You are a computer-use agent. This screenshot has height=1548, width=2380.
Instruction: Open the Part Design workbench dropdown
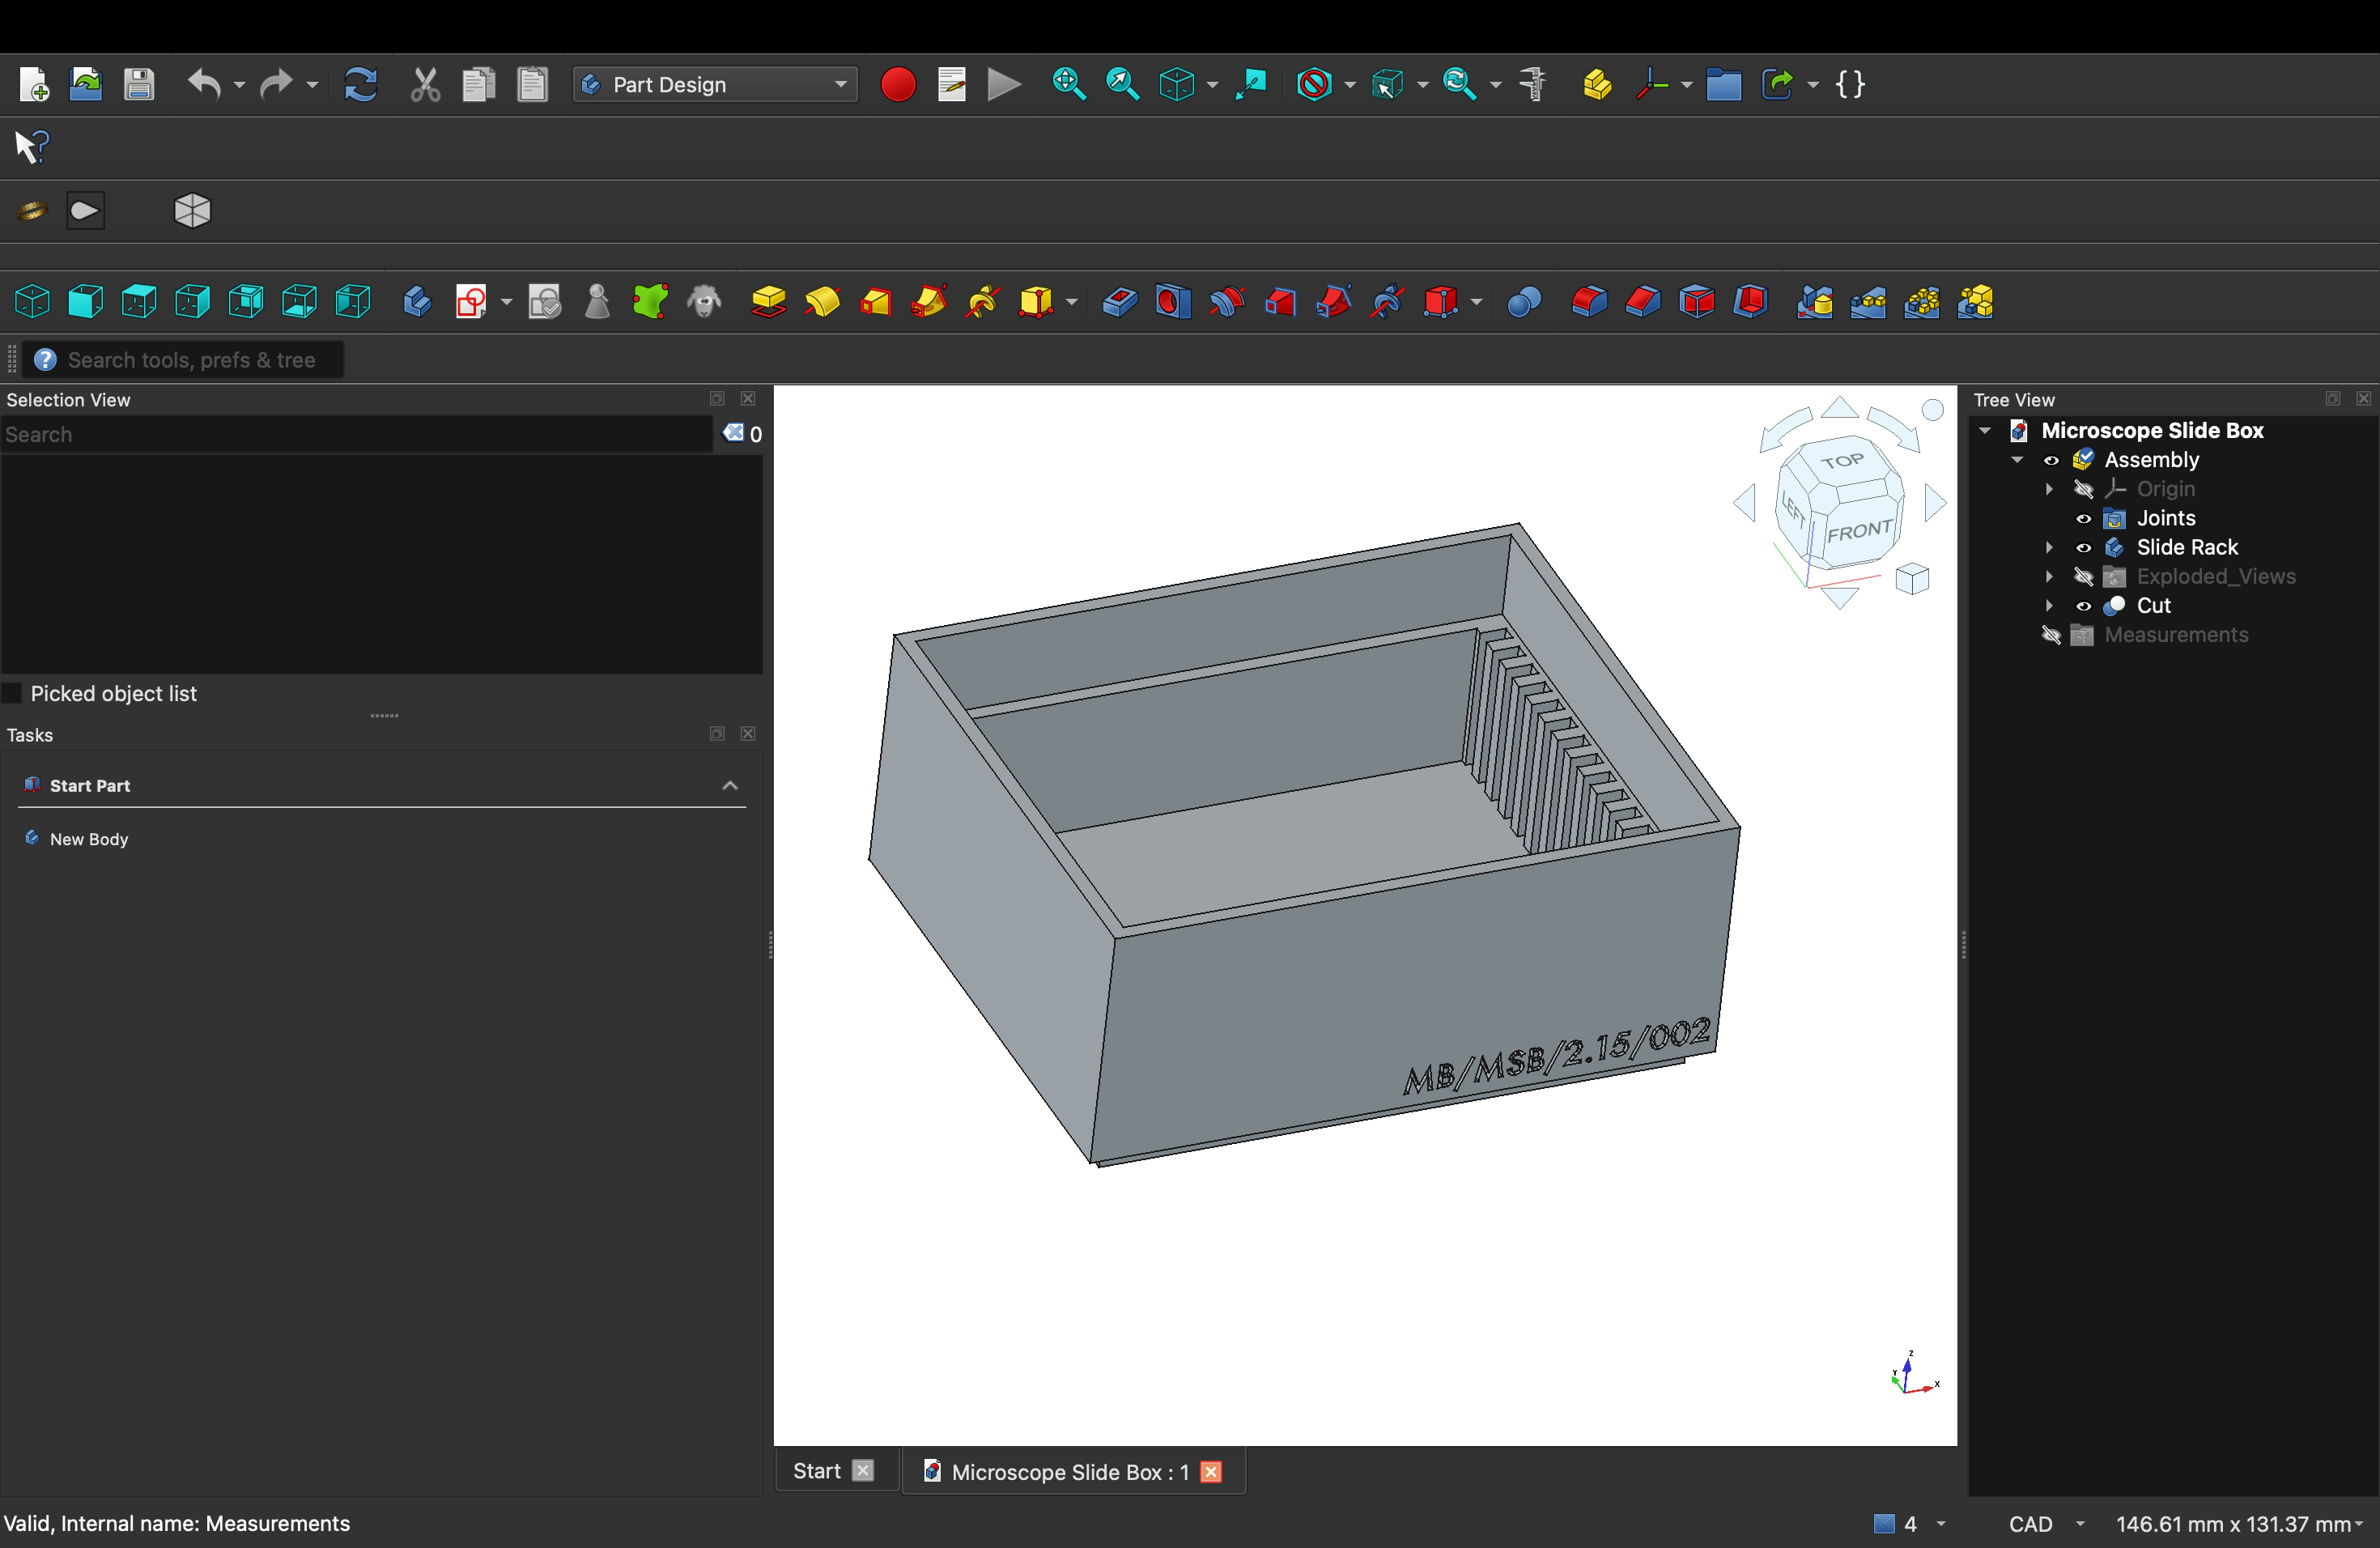tap(715, 85)
